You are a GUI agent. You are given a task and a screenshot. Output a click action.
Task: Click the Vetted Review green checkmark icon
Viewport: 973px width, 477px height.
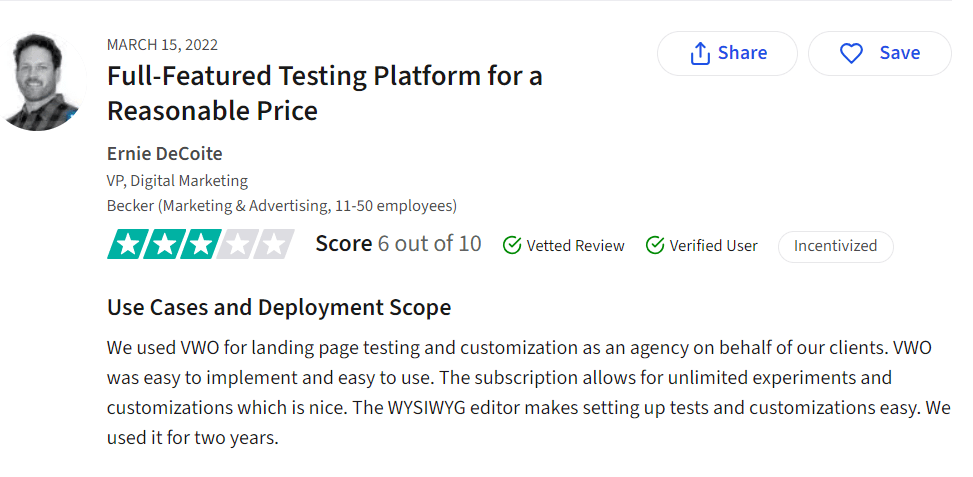click(x=511, y=246)
